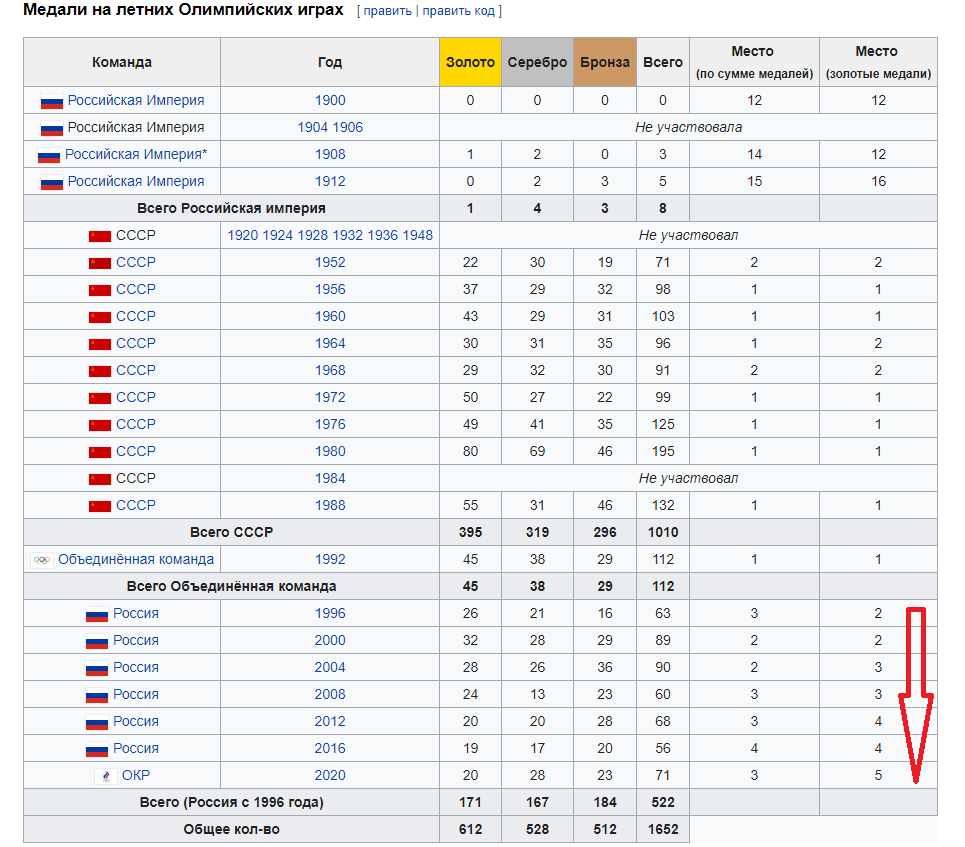Click the bronze 'Бронза' column header
Screen dimensions: 965x847
[605, 62]
